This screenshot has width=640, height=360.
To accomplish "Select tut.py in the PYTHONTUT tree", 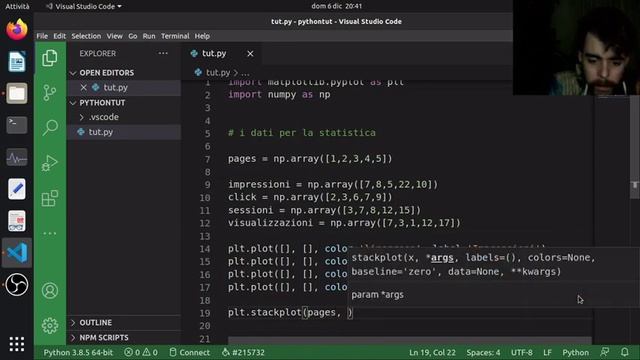I will point(124,132).
